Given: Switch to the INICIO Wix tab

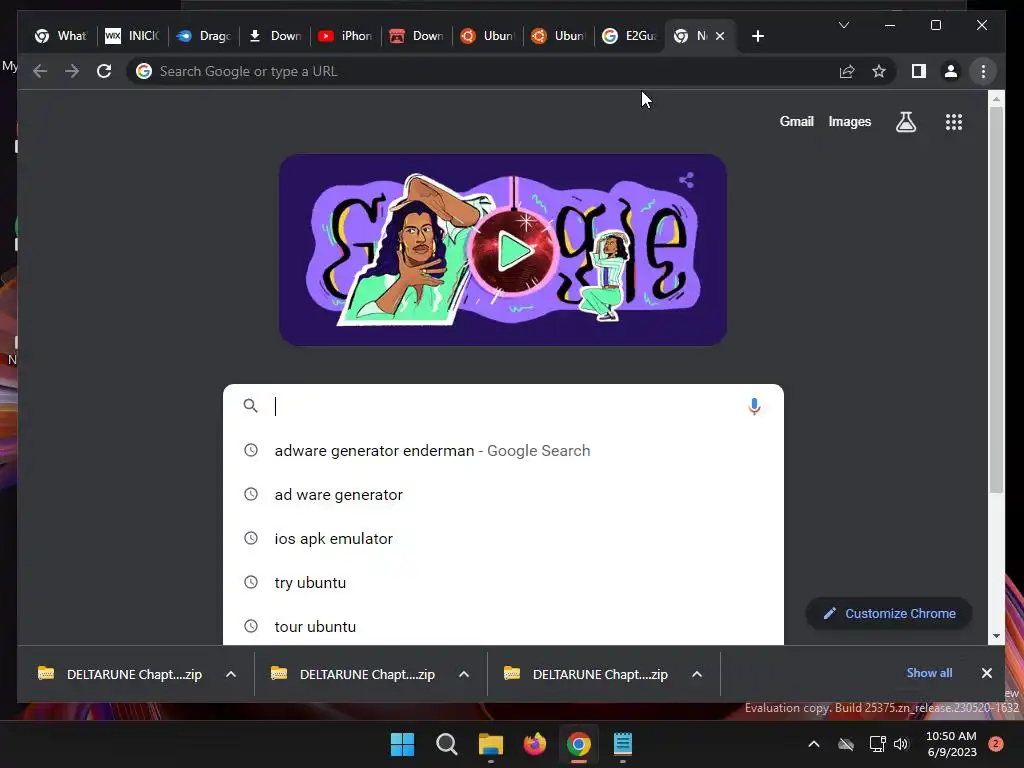Looking at the screenshot, I should coord(133,36).
